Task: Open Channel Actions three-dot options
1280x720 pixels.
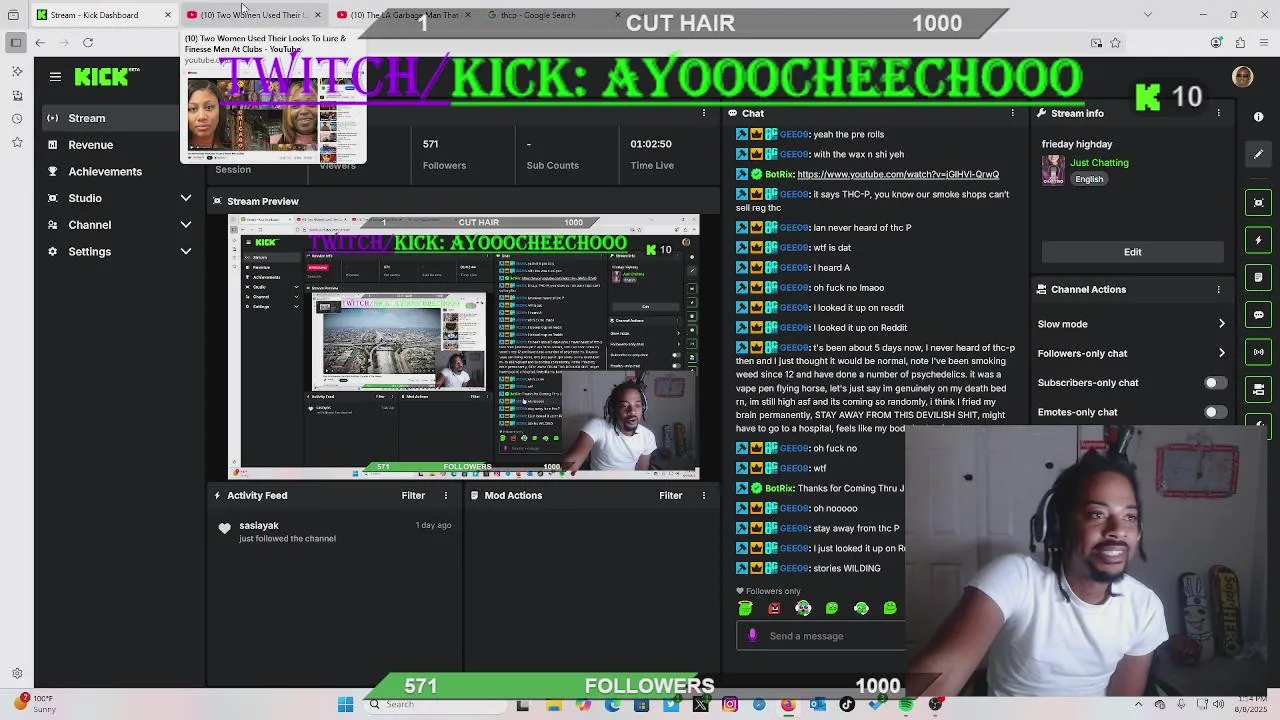Action: [1218, 289]
